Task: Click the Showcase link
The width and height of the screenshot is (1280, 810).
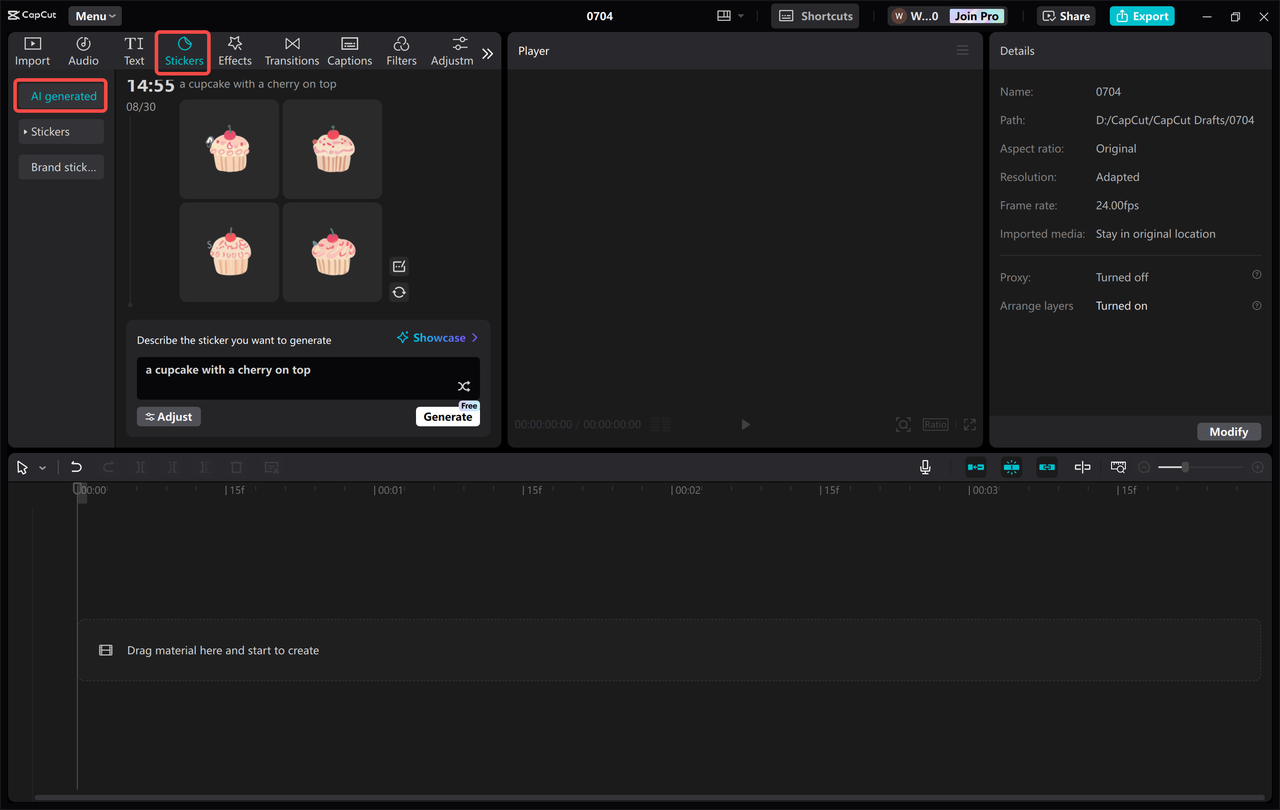Action: tap(436, 337)
